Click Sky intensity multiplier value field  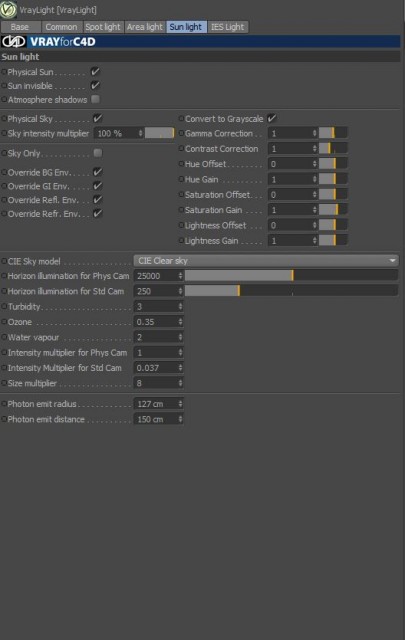tap(116, 133)
